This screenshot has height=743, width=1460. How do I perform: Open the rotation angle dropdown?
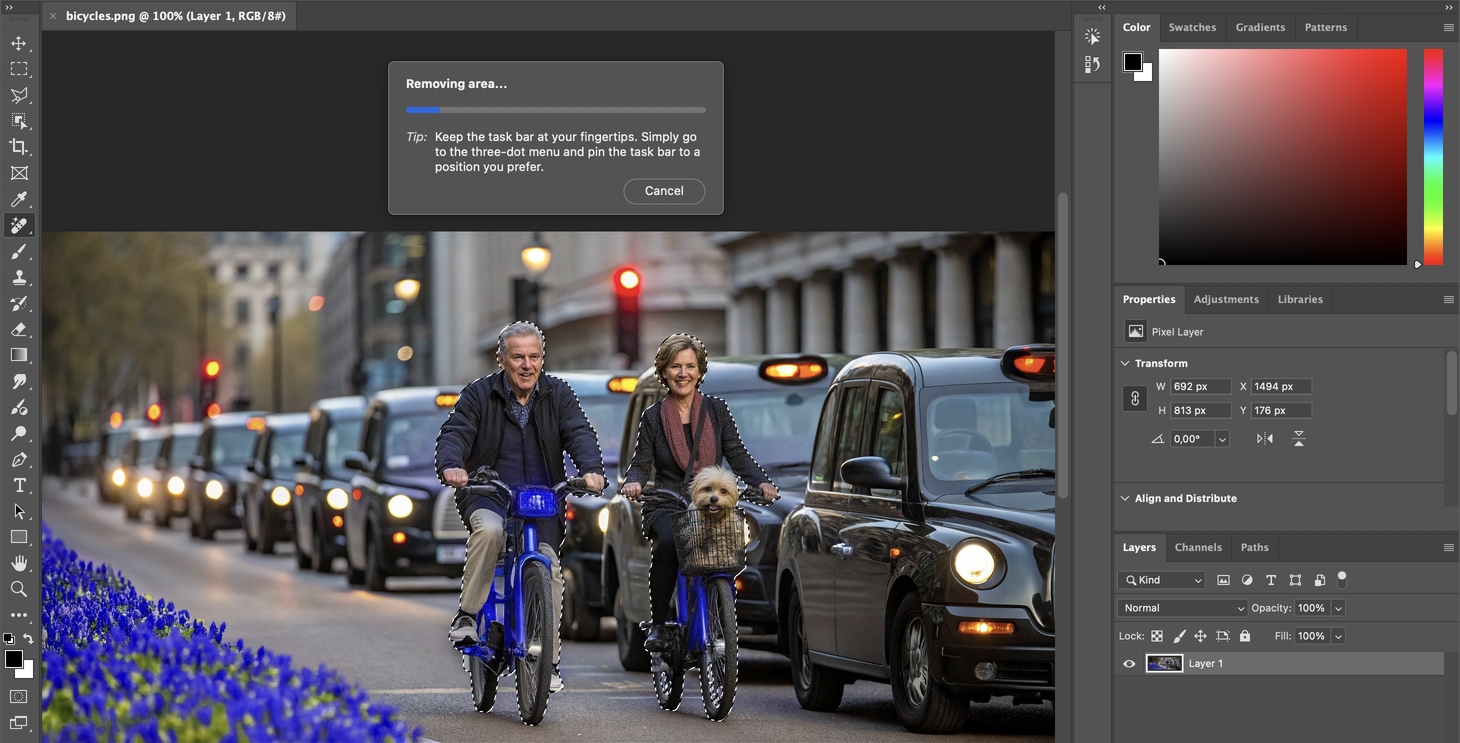1222,439
